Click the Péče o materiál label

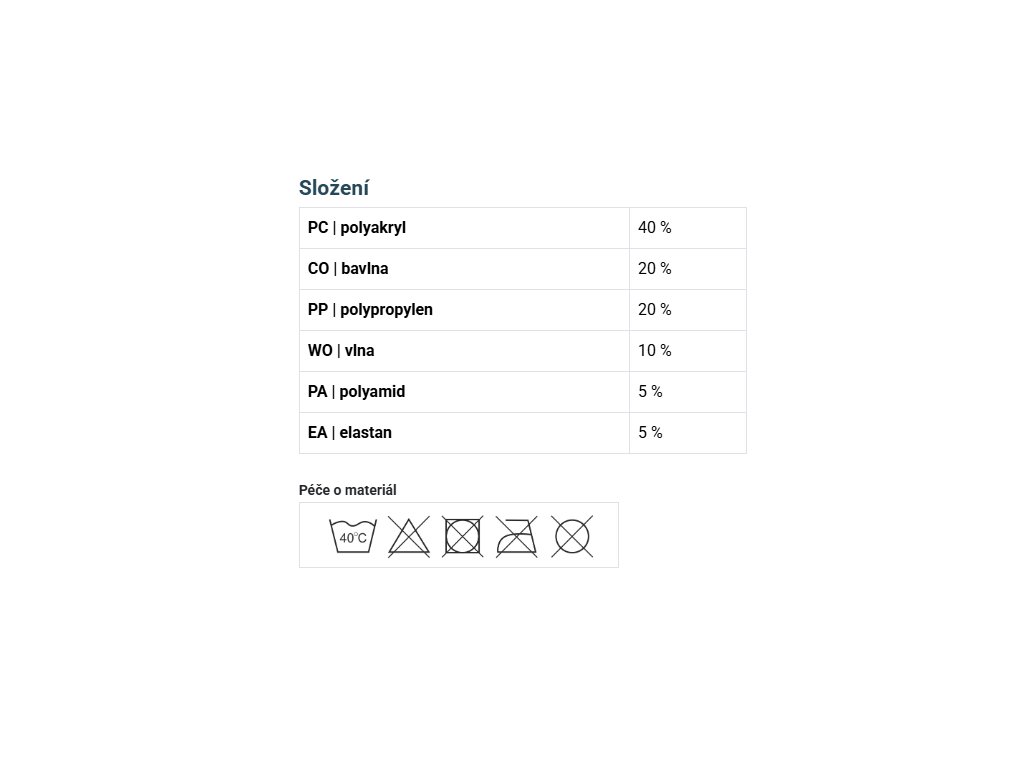(348, 490)
